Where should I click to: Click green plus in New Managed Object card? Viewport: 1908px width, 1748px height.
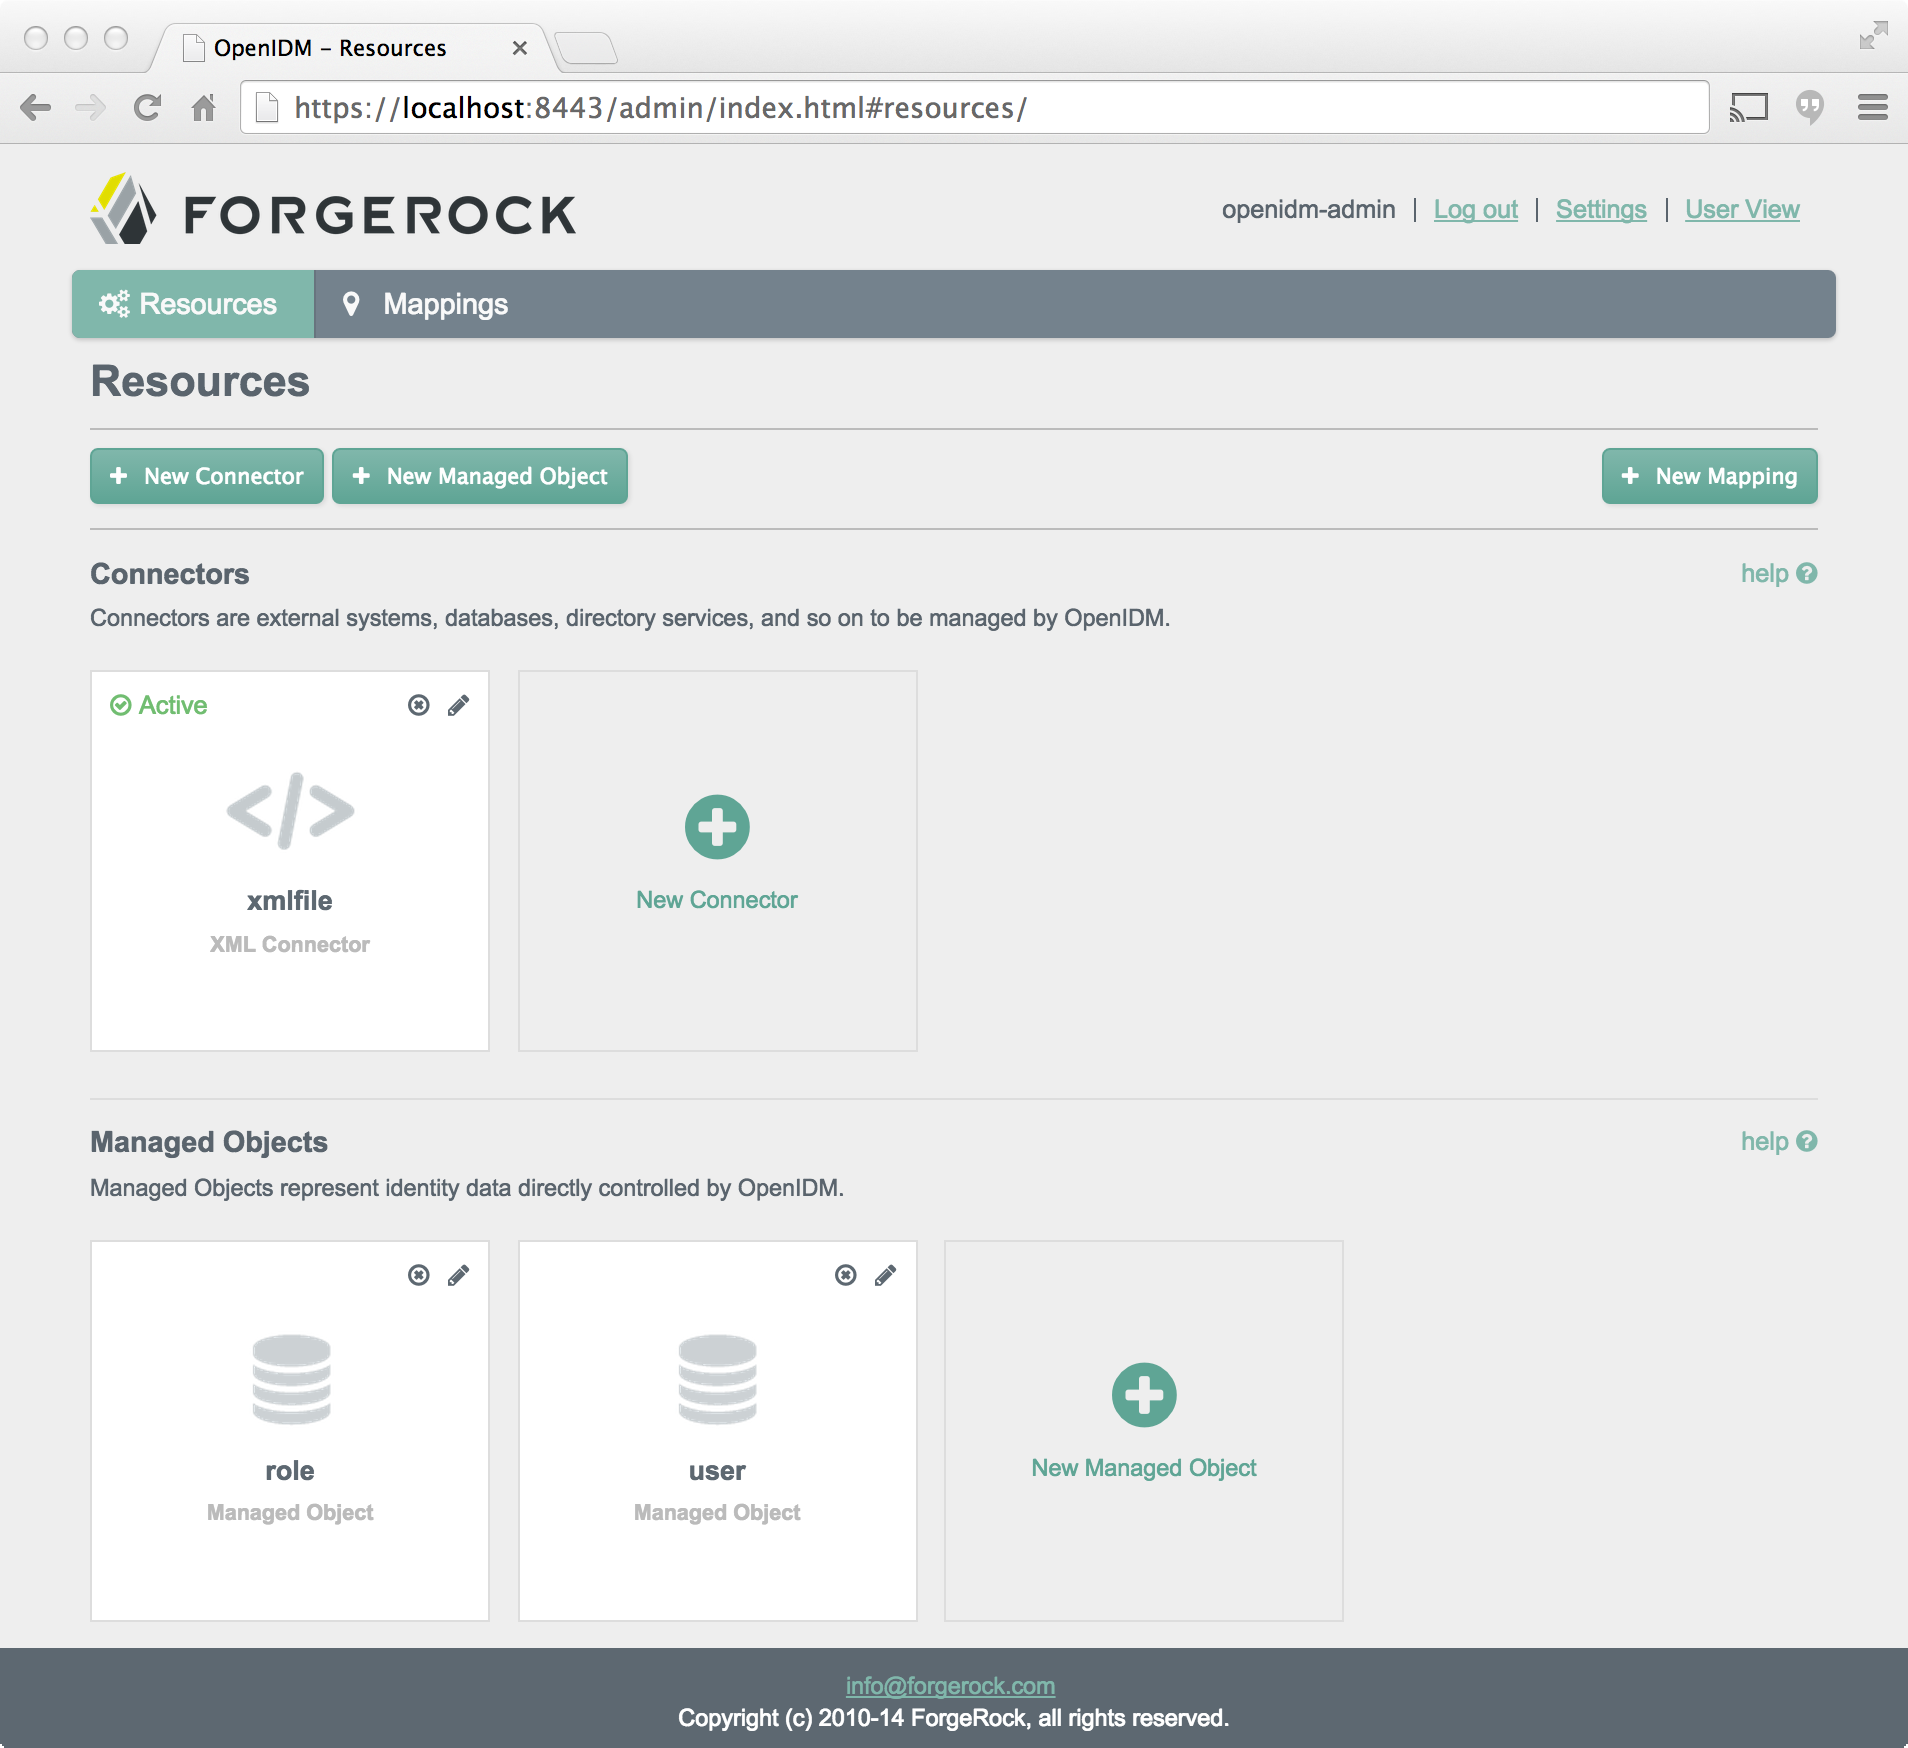pos(1144,1395)
